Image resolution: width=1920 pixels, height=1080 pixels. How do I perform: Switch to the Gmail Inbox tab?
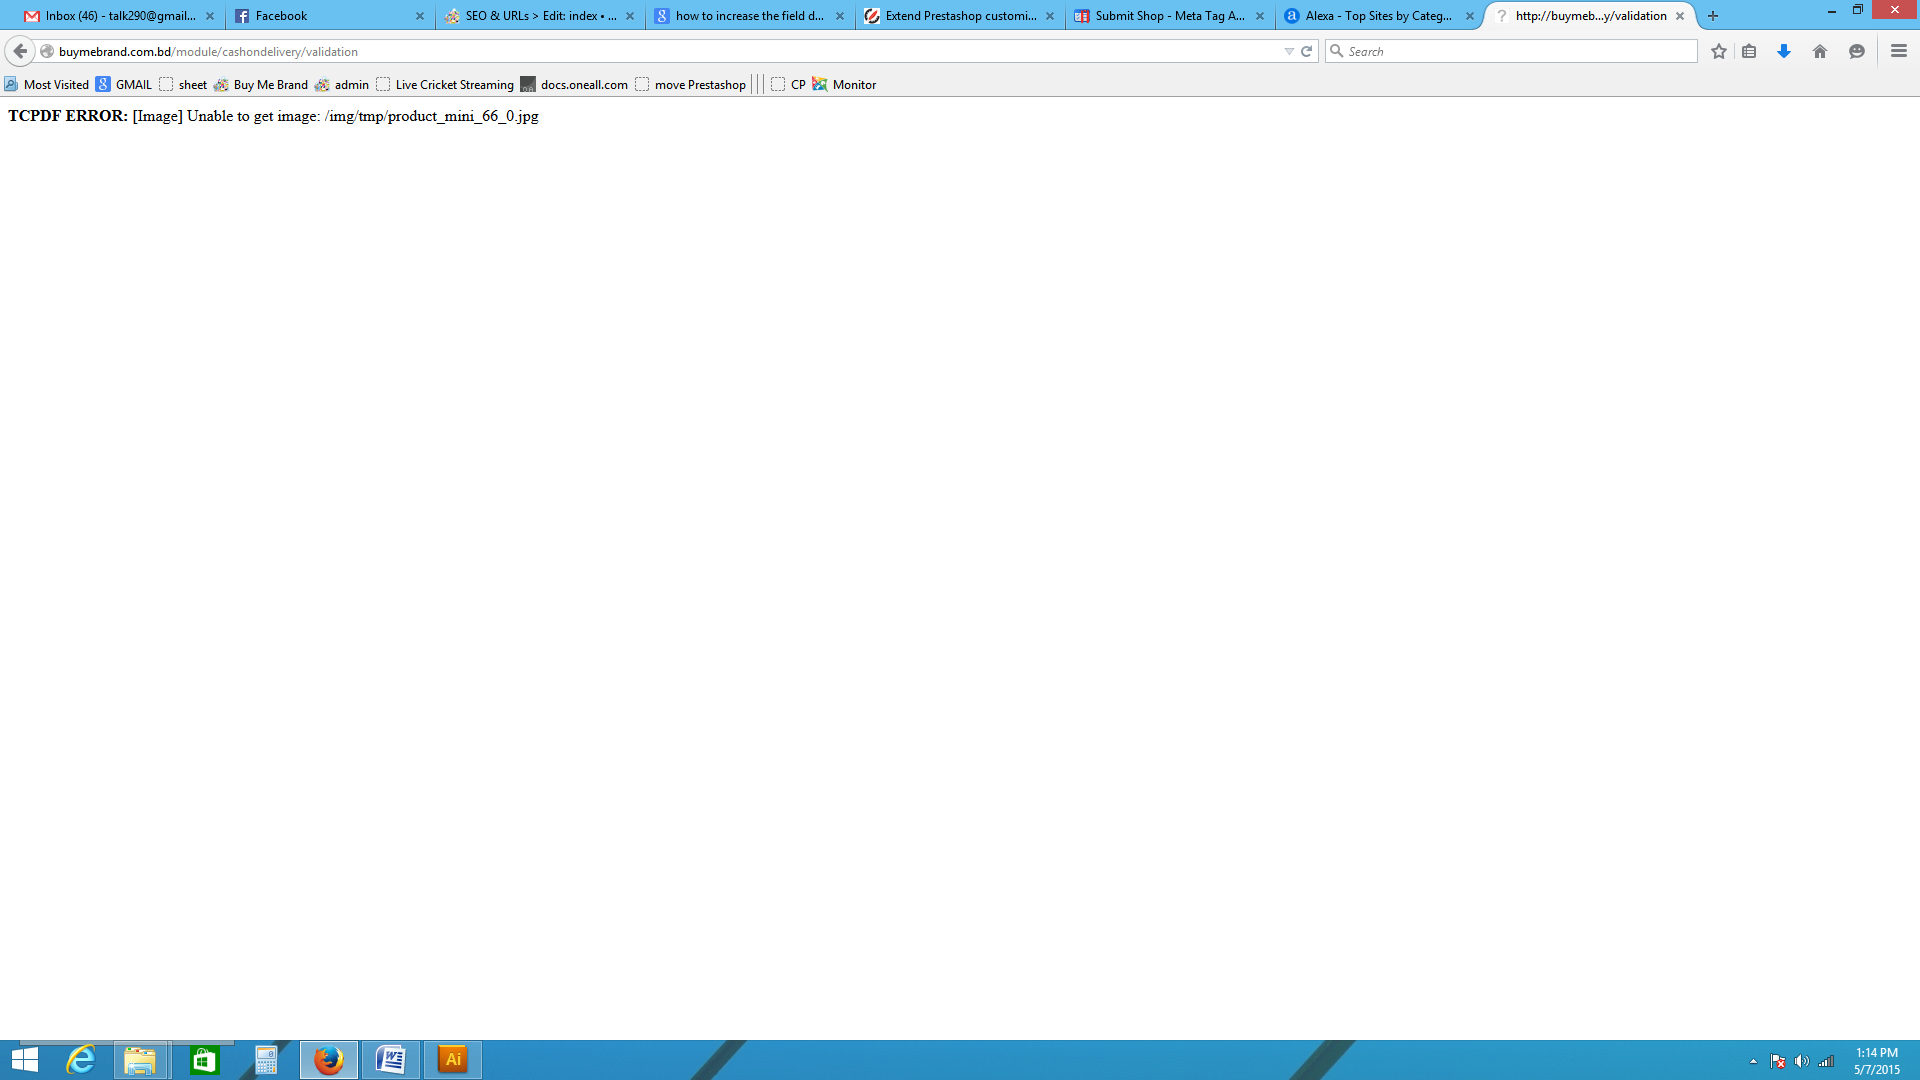tap(120, 16)
